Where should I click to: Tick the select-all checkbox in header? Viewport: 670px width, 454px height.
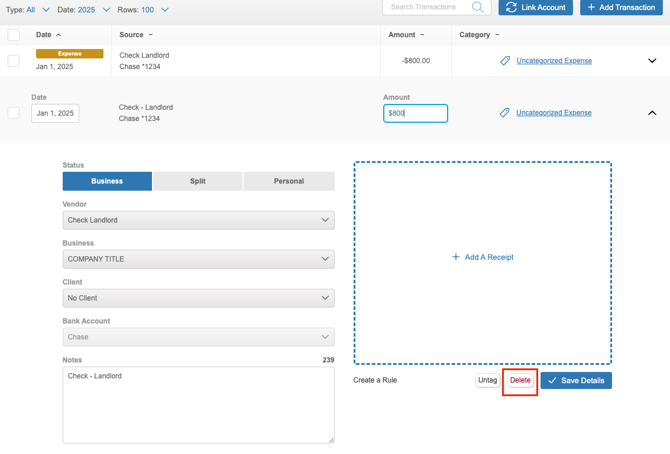tap(14, 35)
